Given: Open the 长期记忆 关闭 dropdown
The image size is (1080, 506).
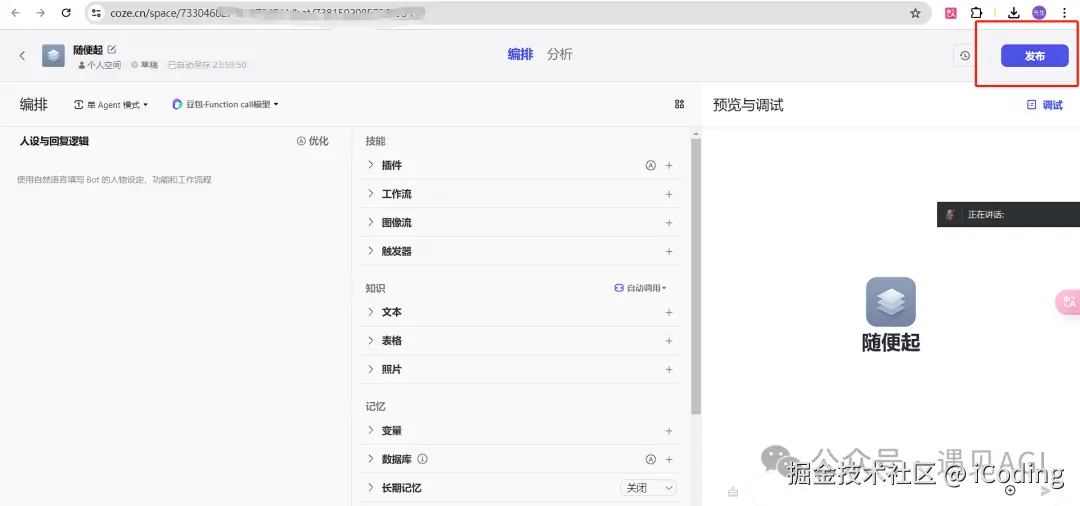Looking at the screenshot, I should (648, 487).
